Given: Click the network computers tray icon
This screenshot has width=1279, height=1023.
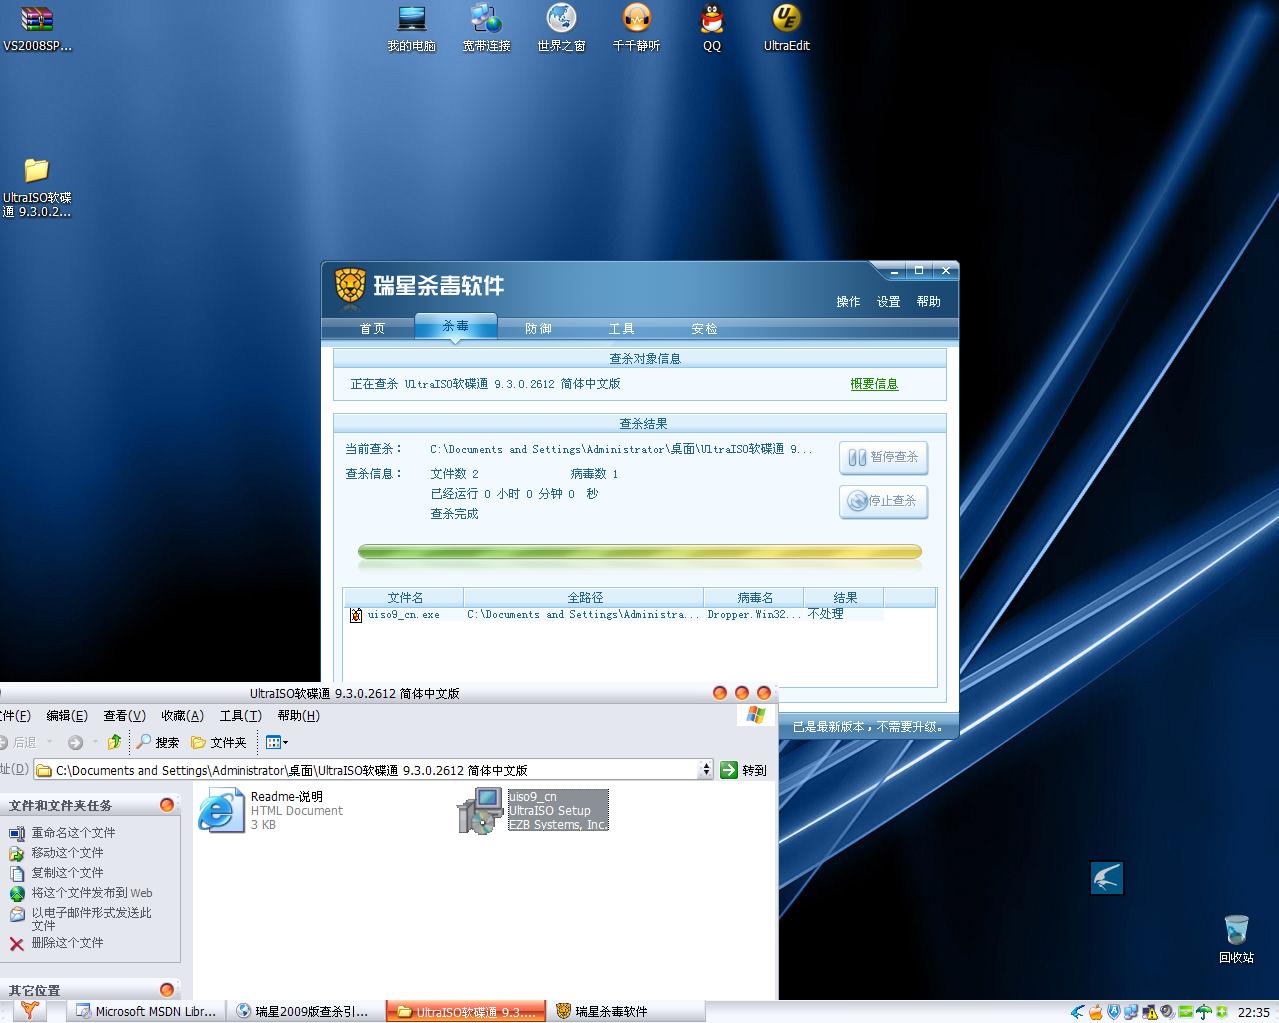Looking at the screenshot, I should pos(1130,1012).
